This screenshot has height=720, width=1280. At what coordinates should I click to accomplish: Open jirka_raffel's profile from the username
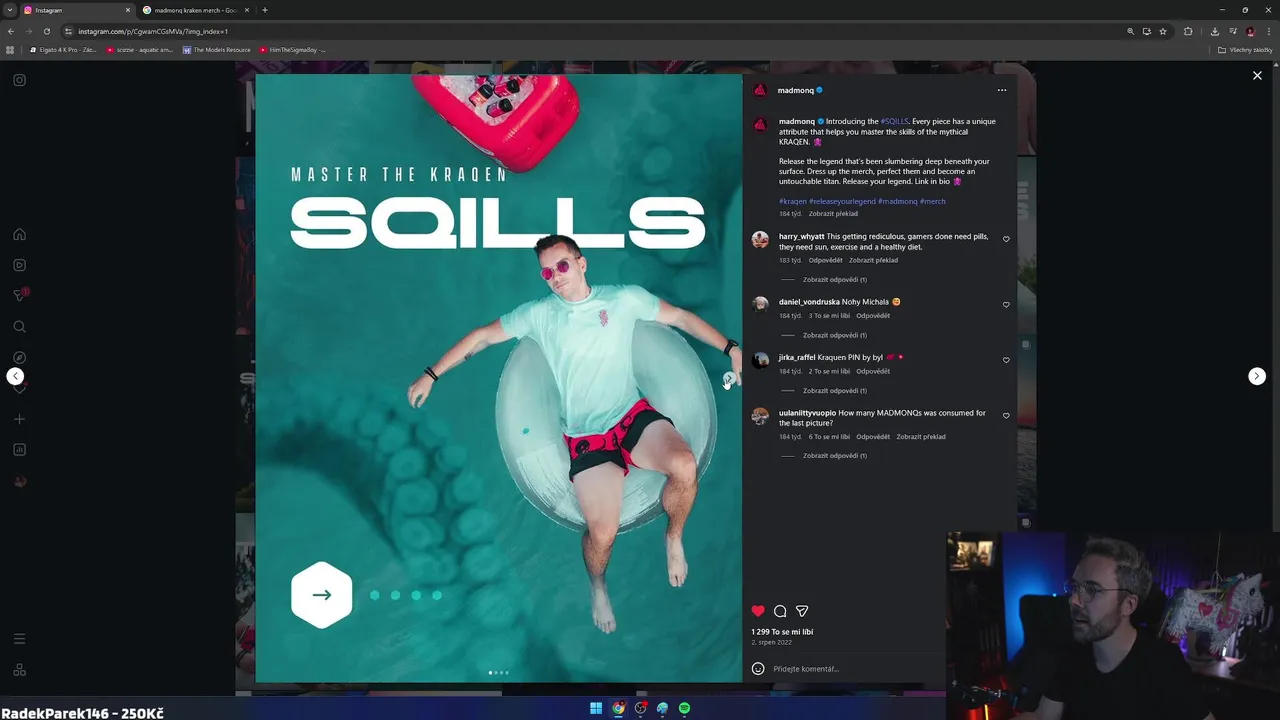pyautogui.click(x=797, y=357)
